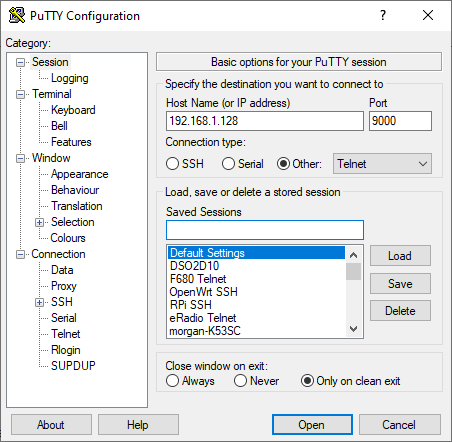Click the Host Name input field
The image size is (452, 442).
coord(265,121)
